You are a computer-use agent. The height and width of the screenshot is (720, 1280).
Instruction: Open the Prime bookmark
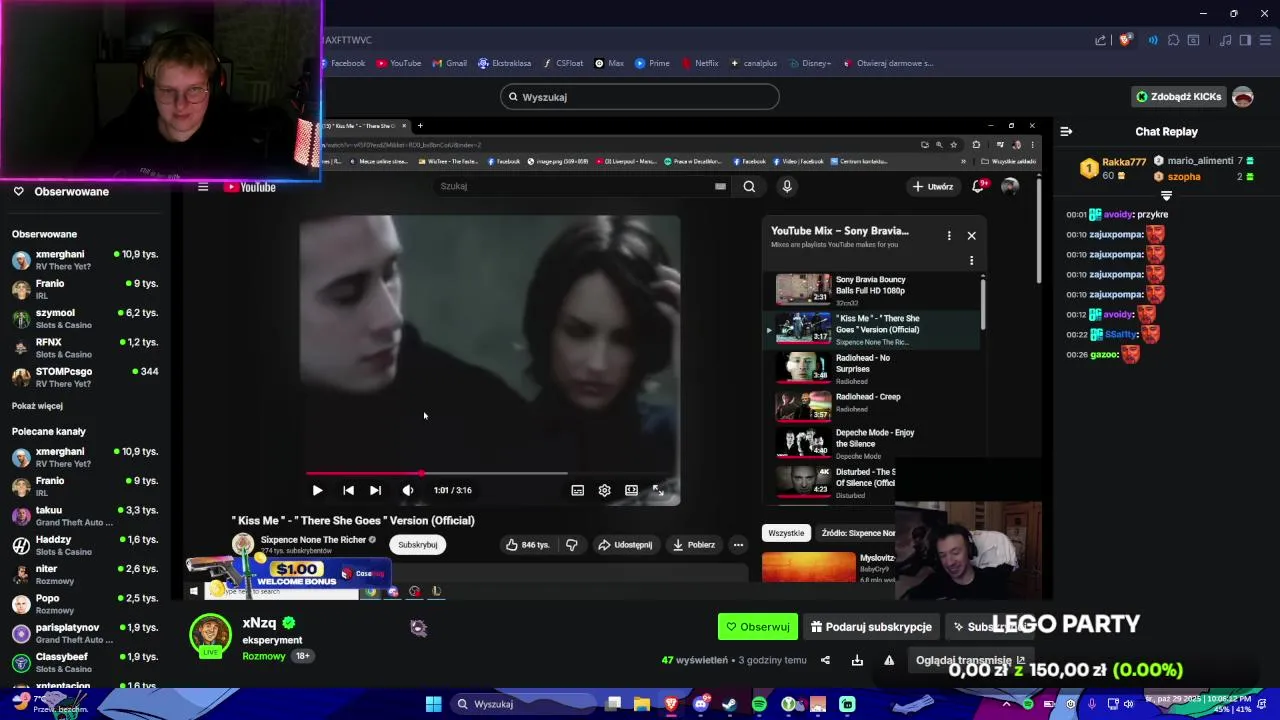(x=652, y=63)
